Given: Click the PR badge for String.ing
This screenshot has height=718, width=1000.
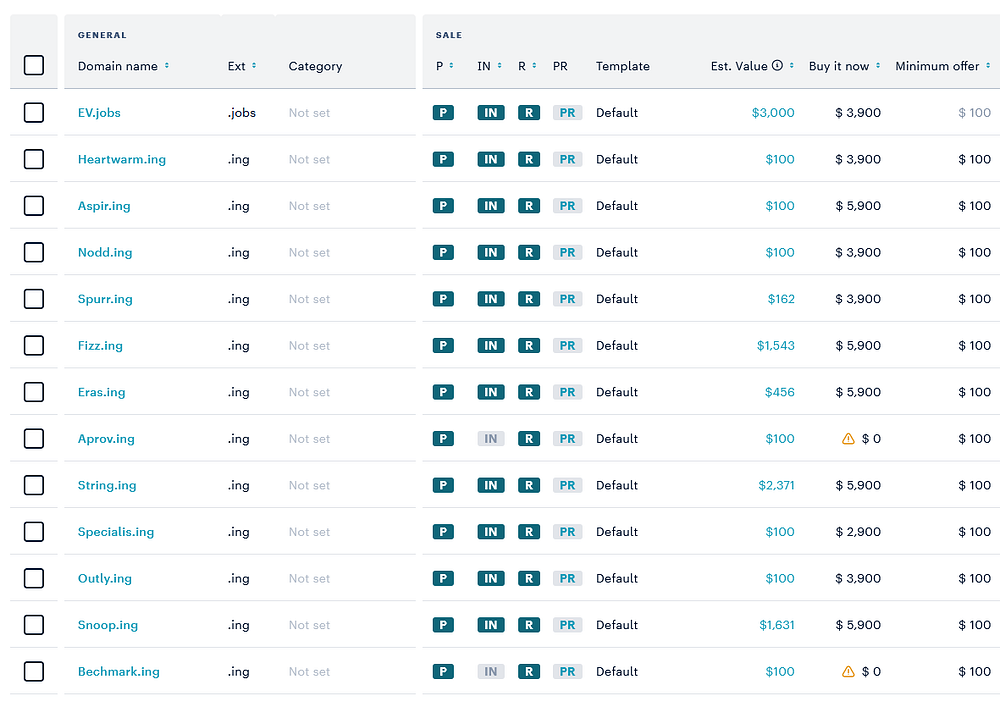Looking at the screenshot, I should point(567,486).
